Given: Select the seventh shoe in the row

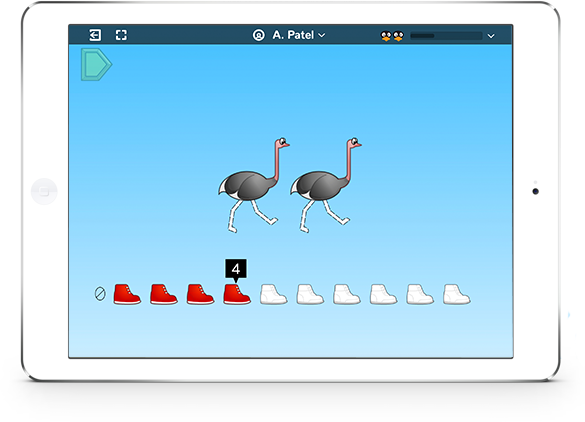Looking at the screenshot, I should 346,294.
